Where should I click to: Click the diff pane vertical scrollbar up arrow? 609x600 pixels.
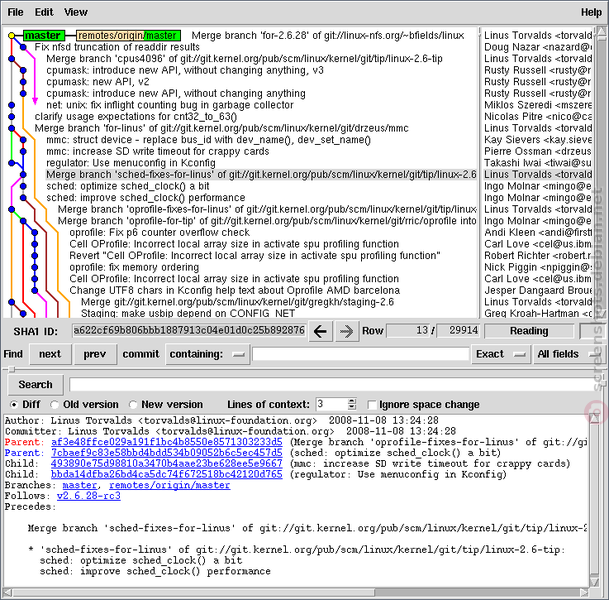pos(594,418)
